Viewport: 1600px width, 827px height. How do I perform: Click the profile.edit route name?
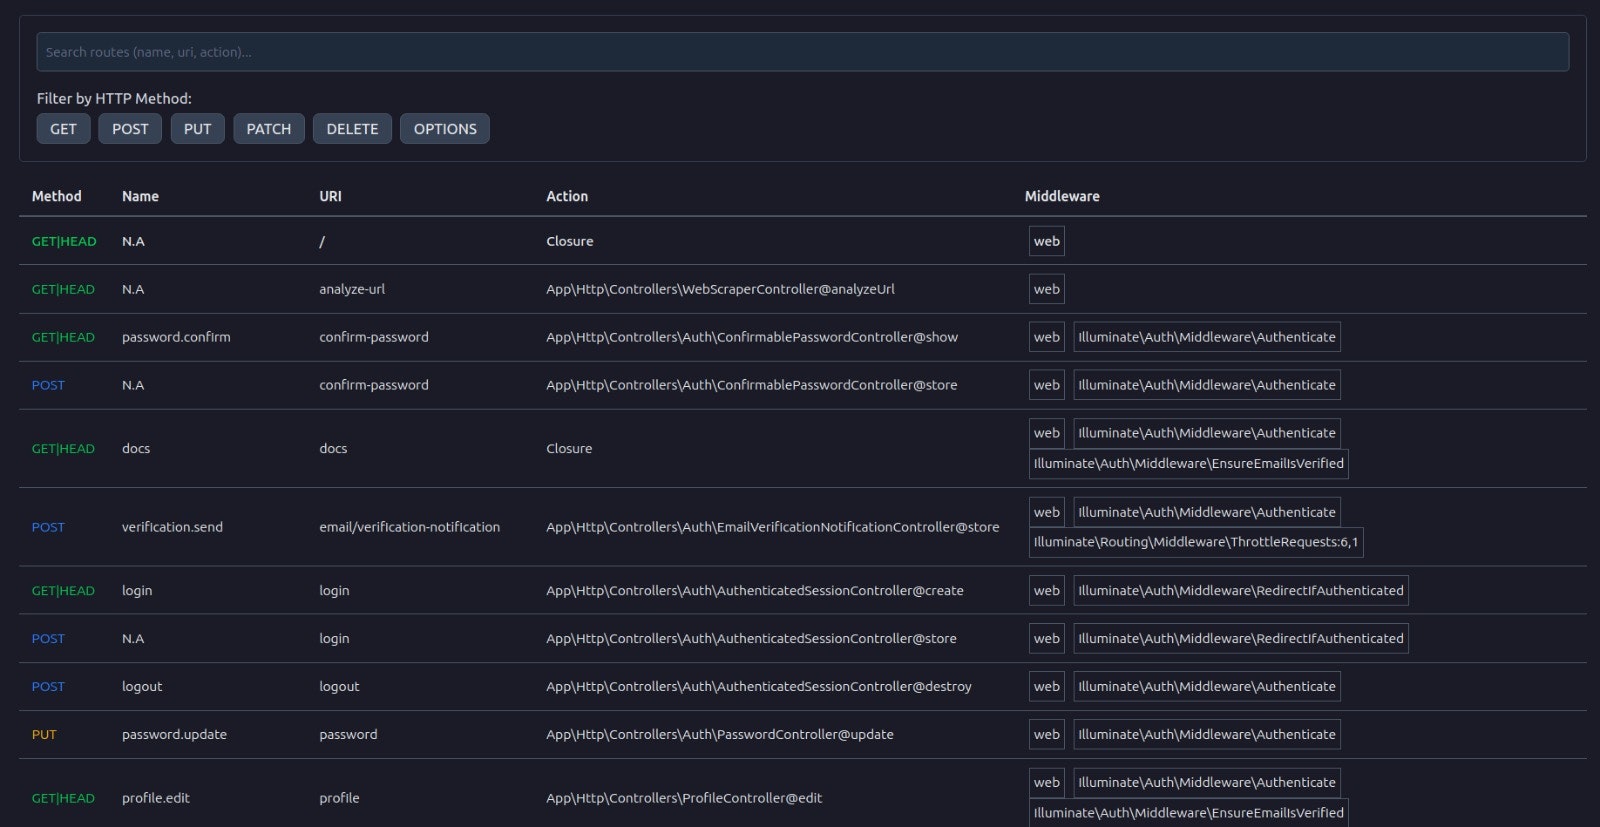pyautogui.click(x=156, y=798)
